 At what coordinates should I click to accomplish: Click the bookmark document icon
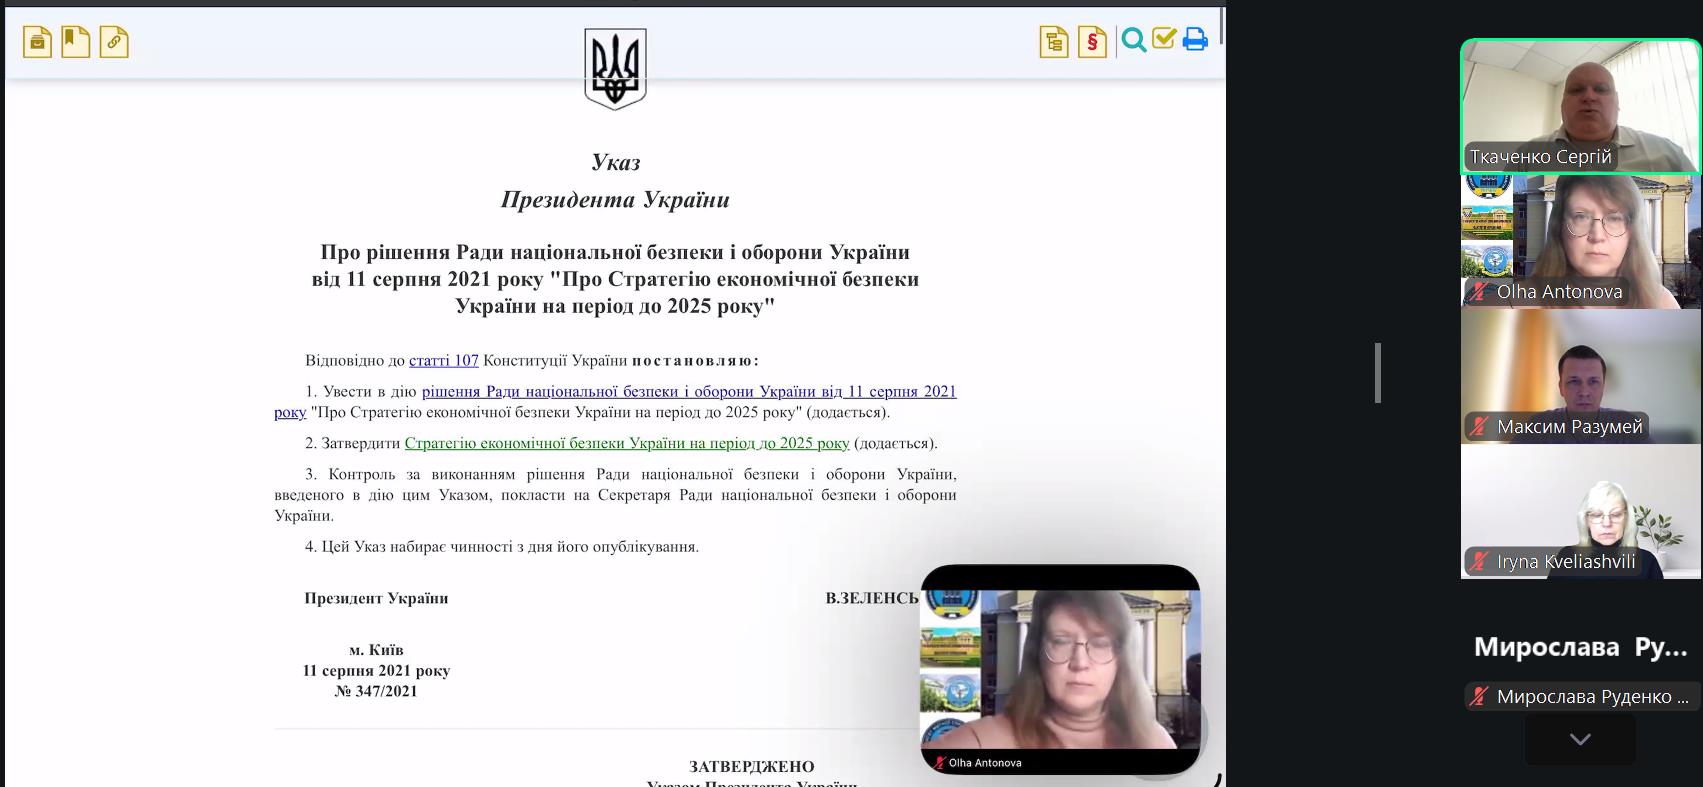pos(75,42)
